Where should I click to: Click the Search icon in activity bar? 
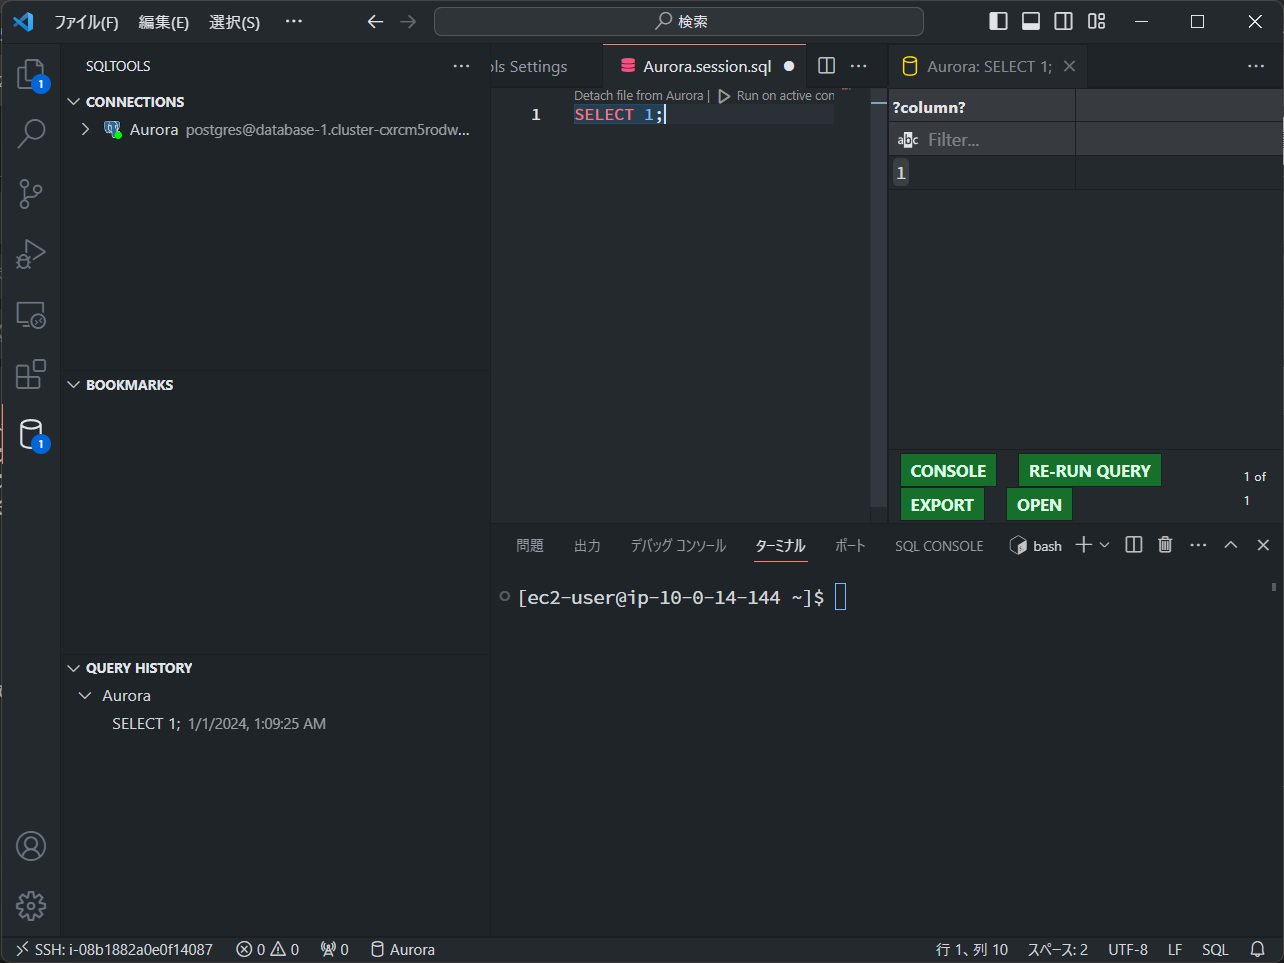tap(31, 133)
